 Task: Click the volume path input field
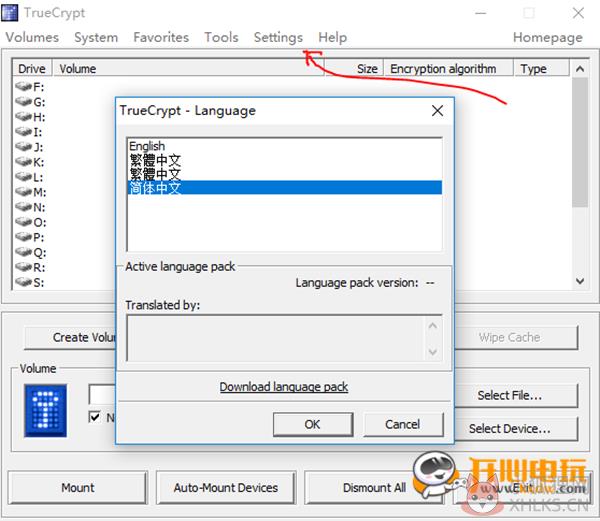(x=102, y=395)
